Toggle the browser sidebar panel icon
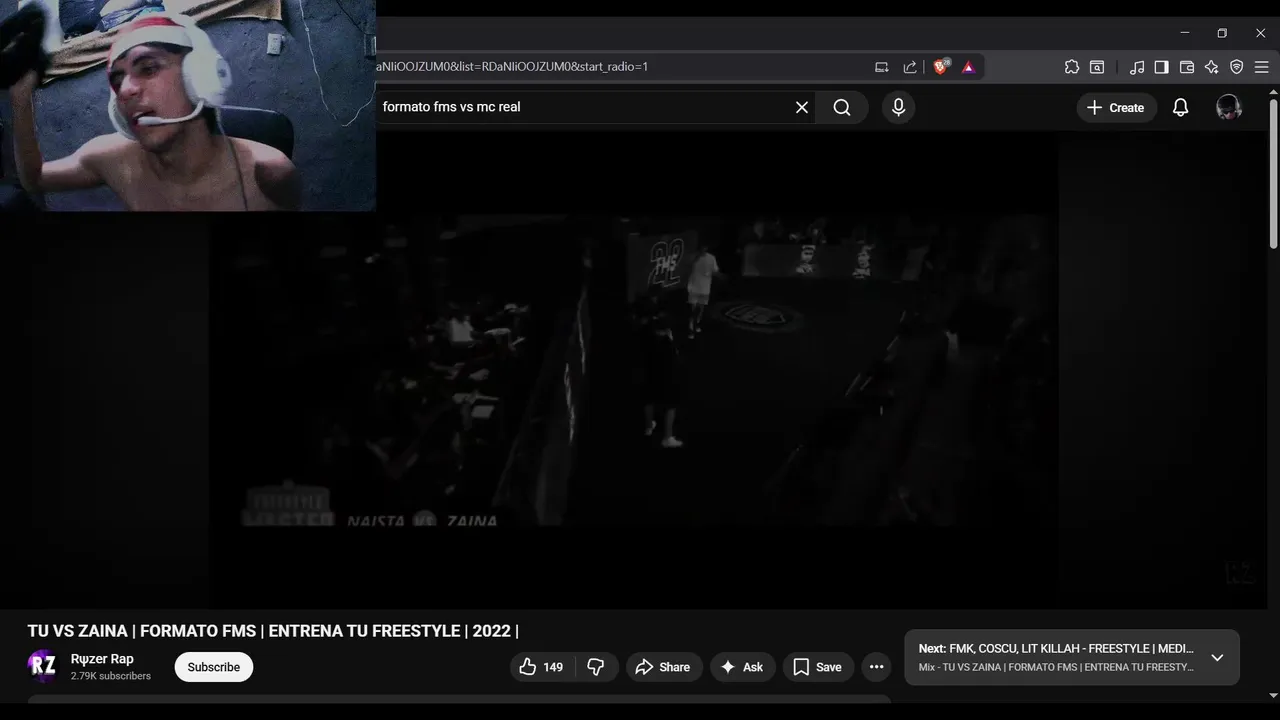Viewport: 1280px width, 720px height. pos(1161,67)
